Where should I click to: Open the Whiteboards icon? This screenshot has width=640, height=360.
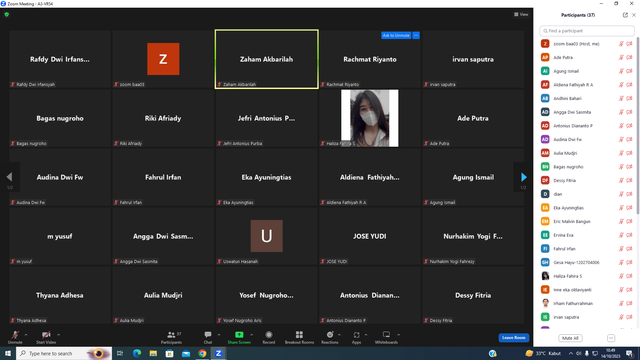386,335
